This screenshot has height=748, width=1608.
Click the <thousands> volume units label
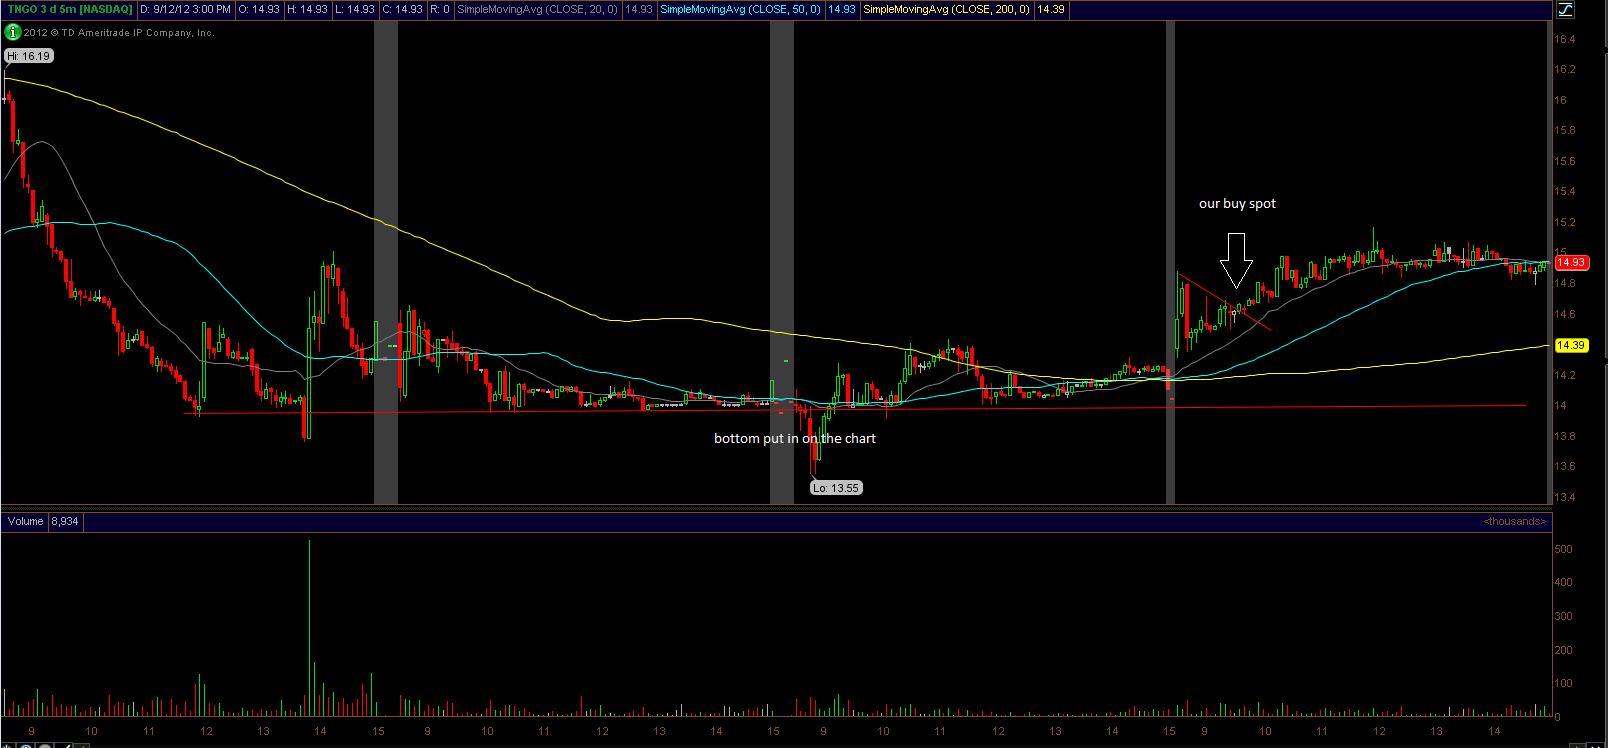1514,521
